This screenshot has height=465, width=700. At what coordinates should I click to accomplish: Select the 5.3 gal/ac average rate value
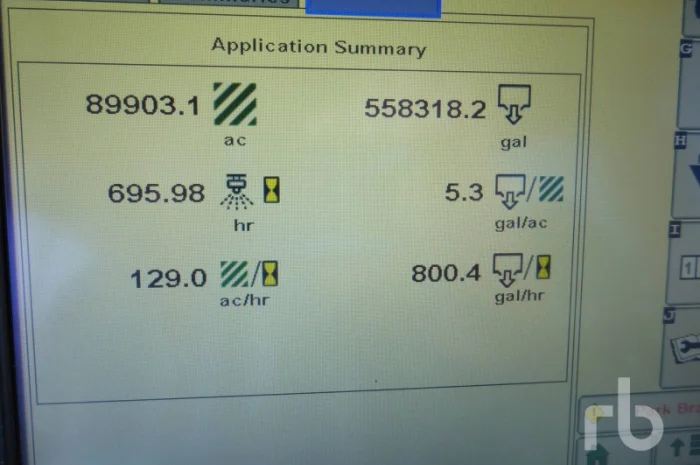464,192
